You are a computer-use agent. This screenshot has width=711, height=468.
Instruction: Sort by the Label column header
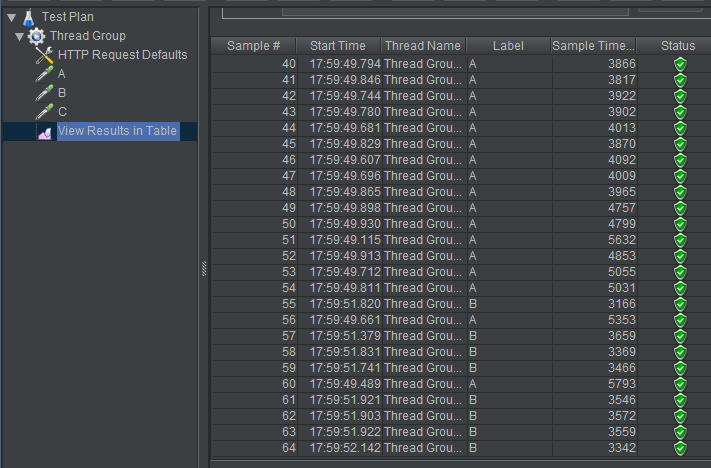508,46
